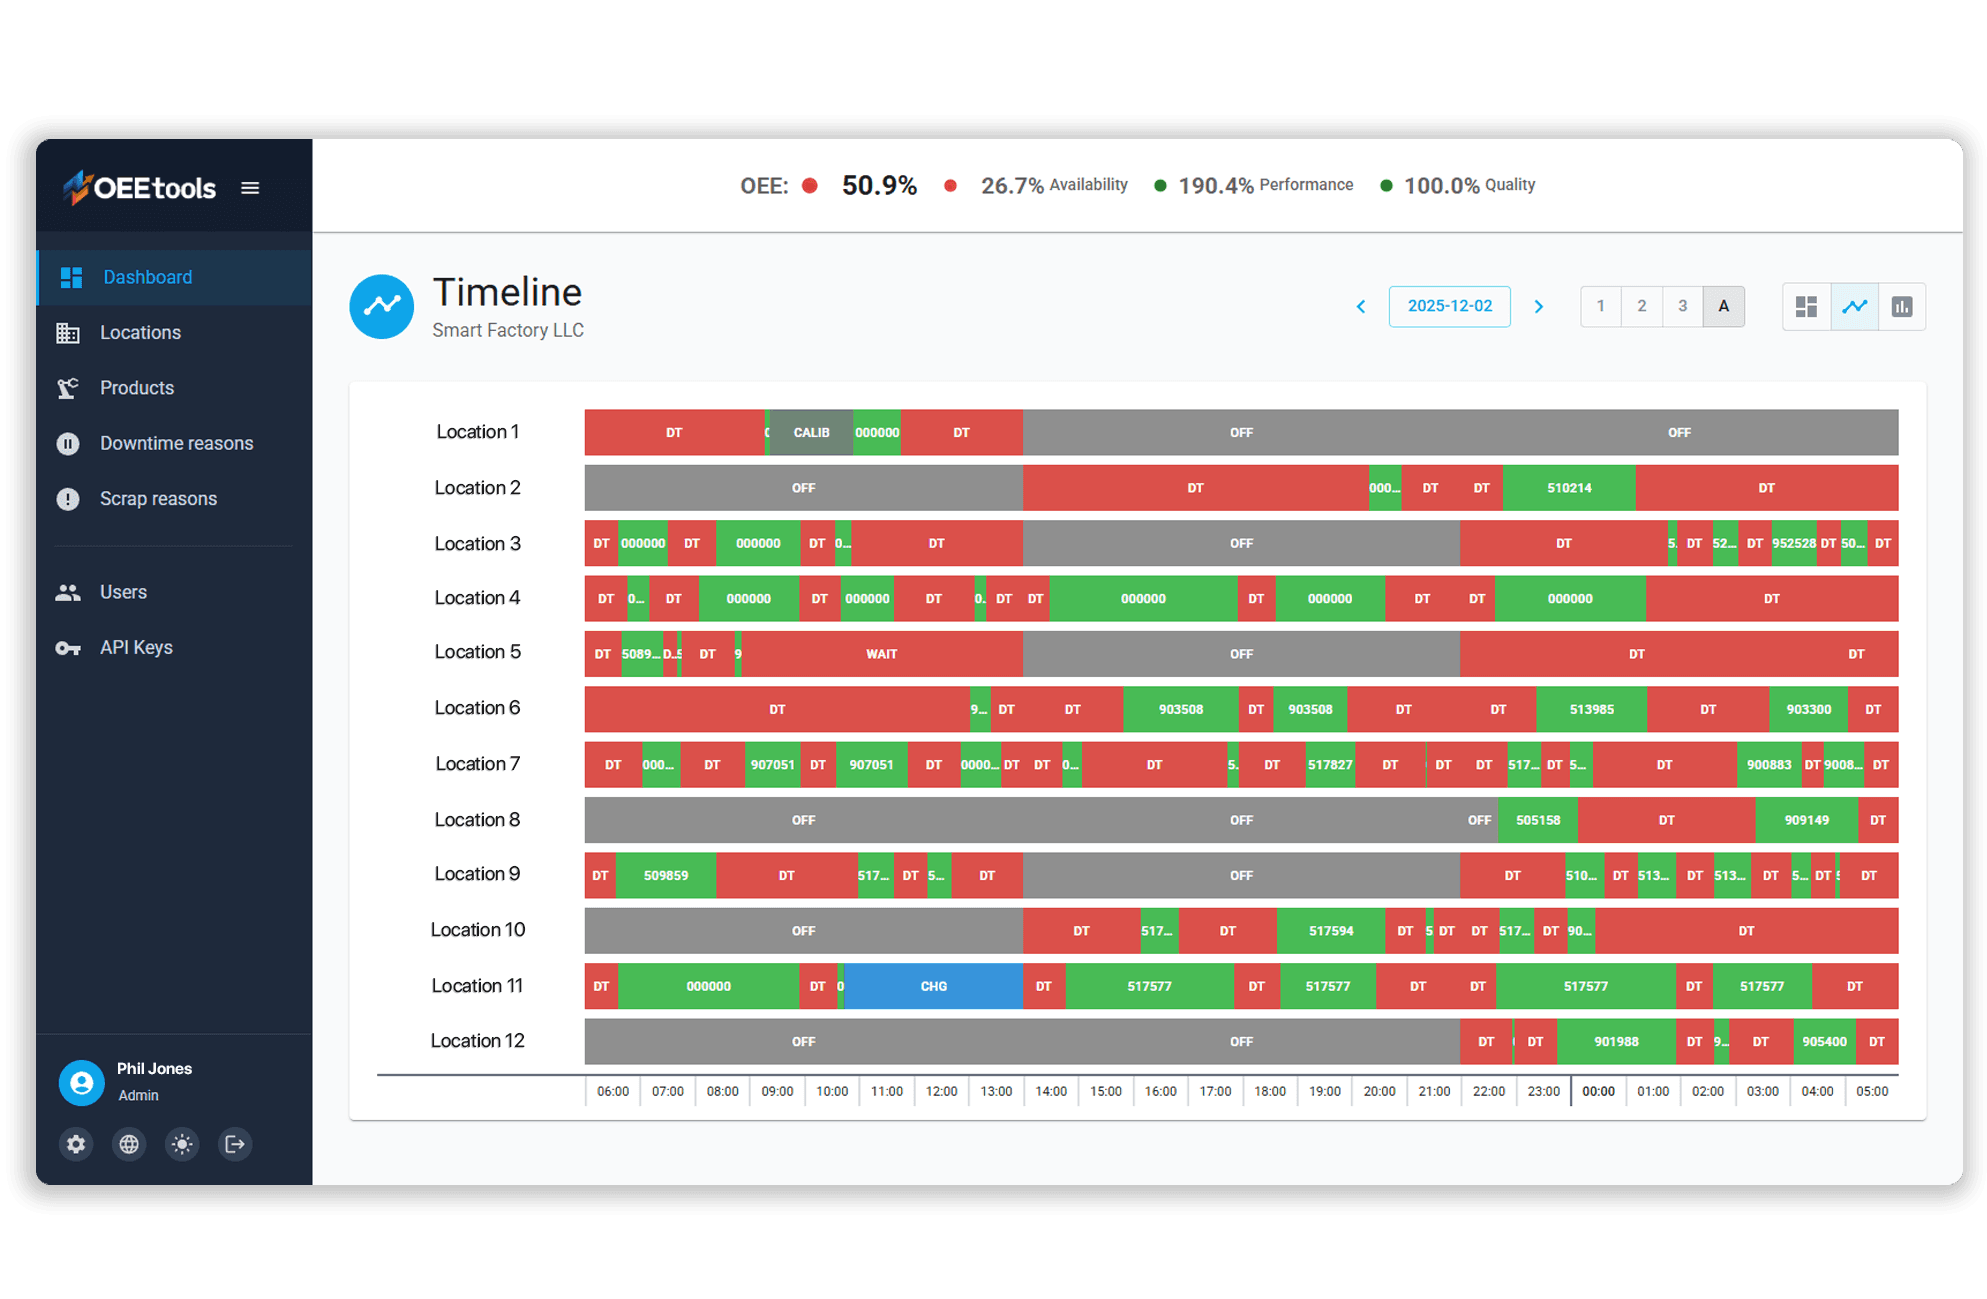Click the CALIB segment on Location 1
The image size is (1987, 1299).
pos(811,432)
